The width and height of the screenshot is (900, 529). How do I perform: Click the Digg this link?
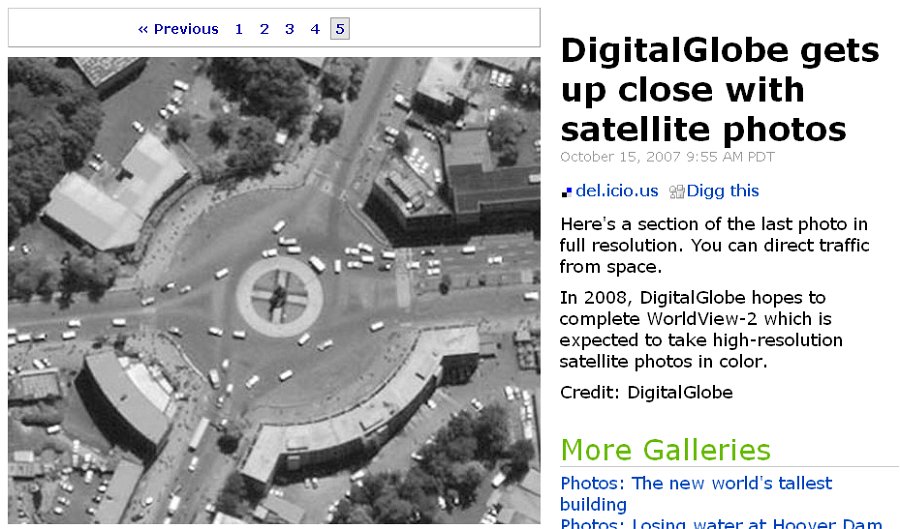point(723,191)
